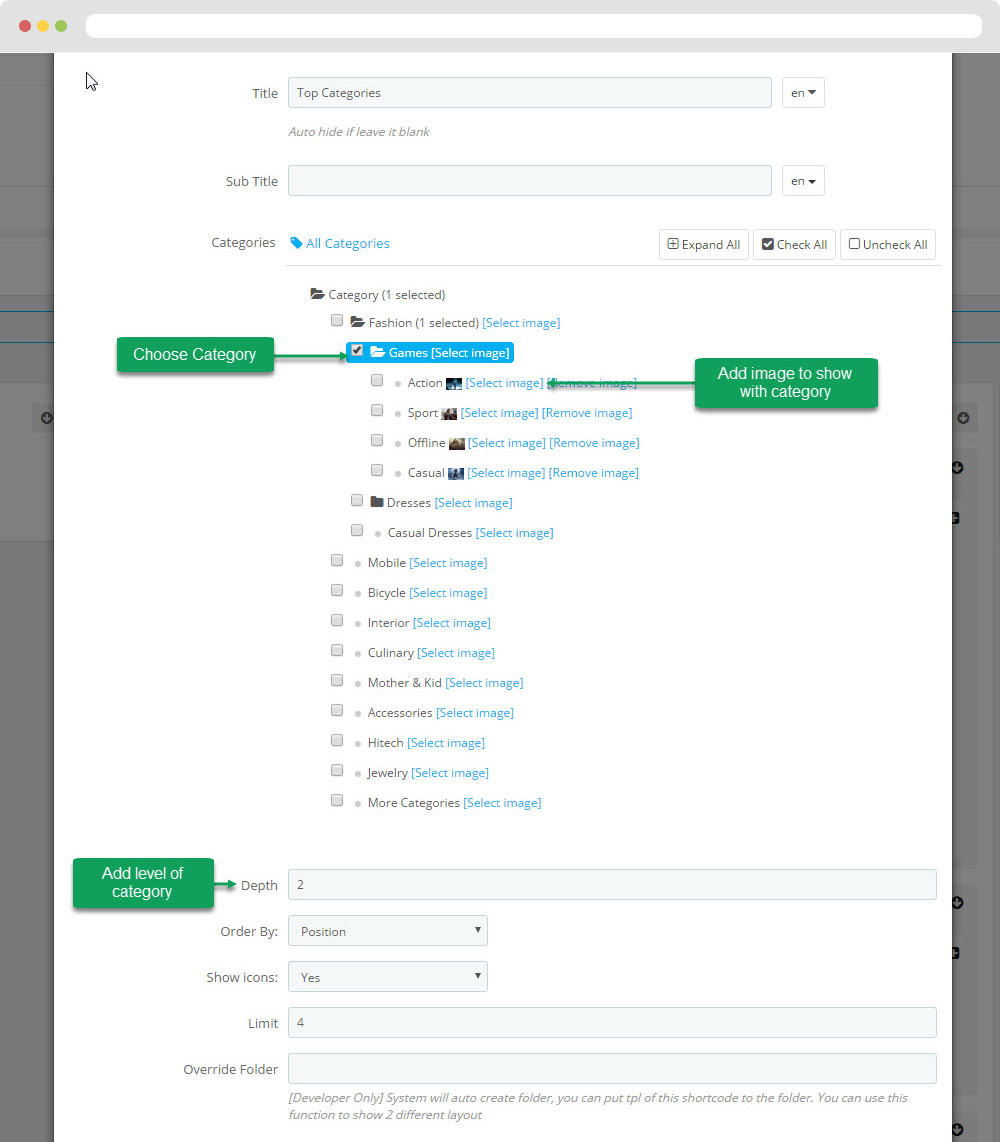Screen dimensions: 1000x1142
Task: Tick the Jewelry category checkbox
Action: 336,770
